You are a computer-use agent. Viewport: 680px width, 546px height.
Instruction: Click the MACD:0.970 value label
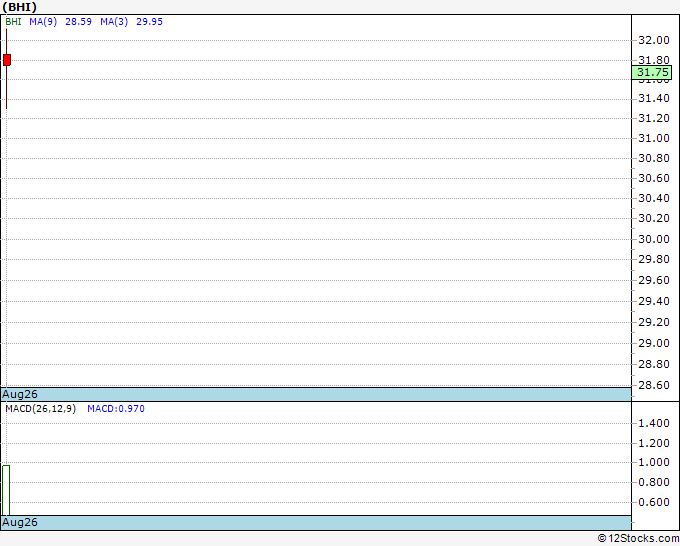click(x=116, y=409)
